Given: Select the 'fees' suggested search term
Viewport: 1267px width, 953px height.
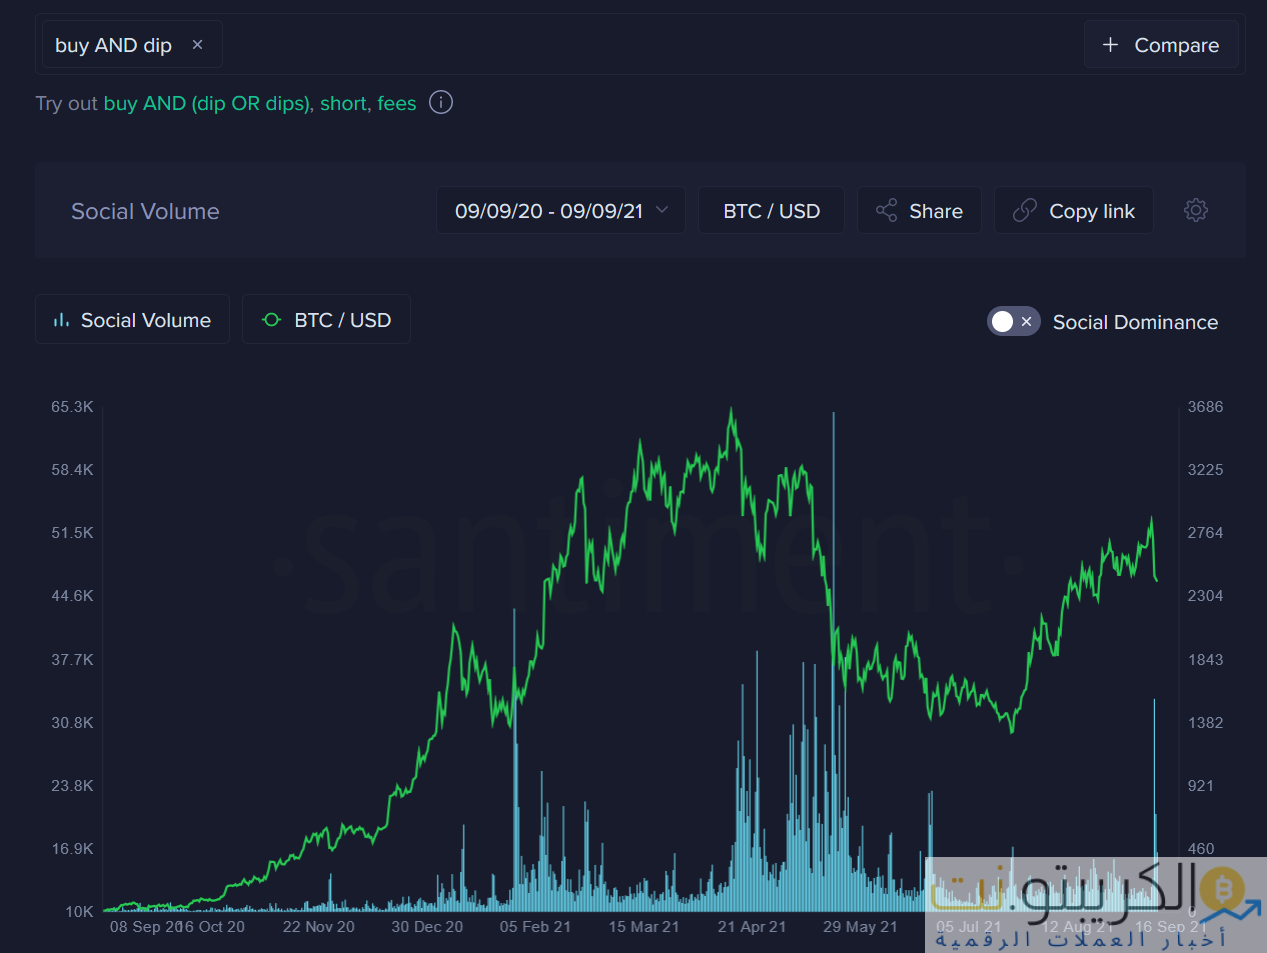Looking at the screenshot, I should pyautogui.click(x=397, y=103).
